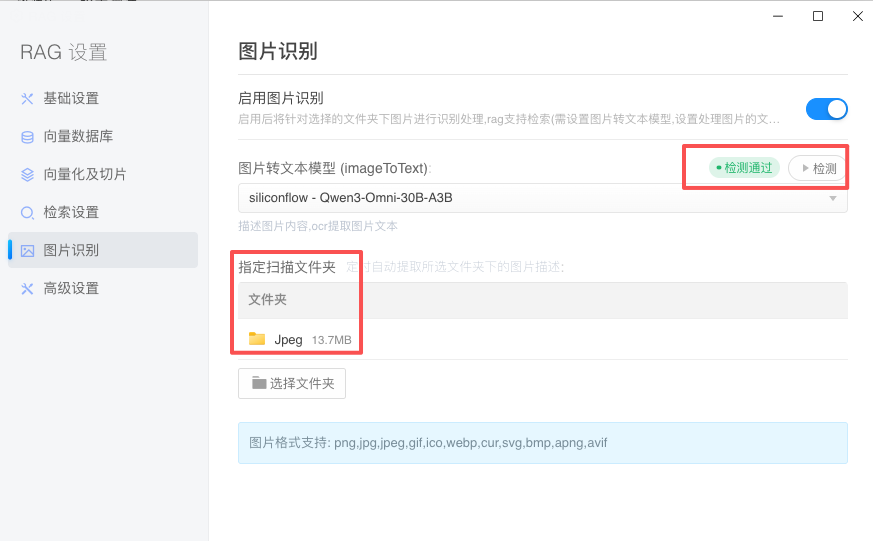Open the imageToText model dropdown
The width and height of the screenshot is (873, 541).
pyautogui.click(x=530, y=198)
